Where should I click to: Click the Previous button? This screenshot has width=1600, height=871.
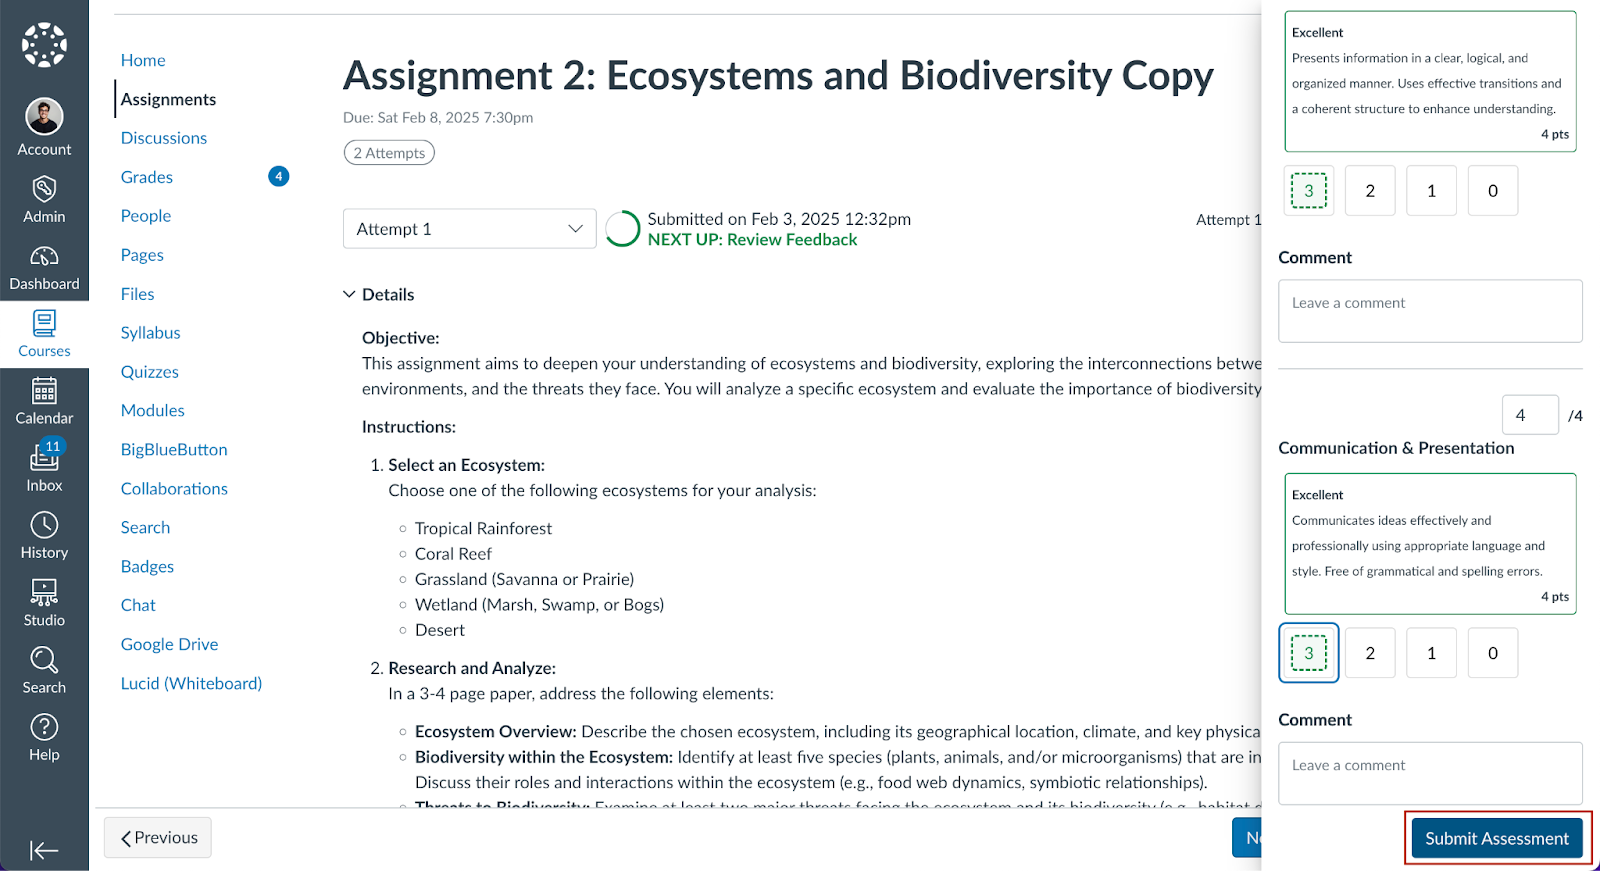coord(158,838)
